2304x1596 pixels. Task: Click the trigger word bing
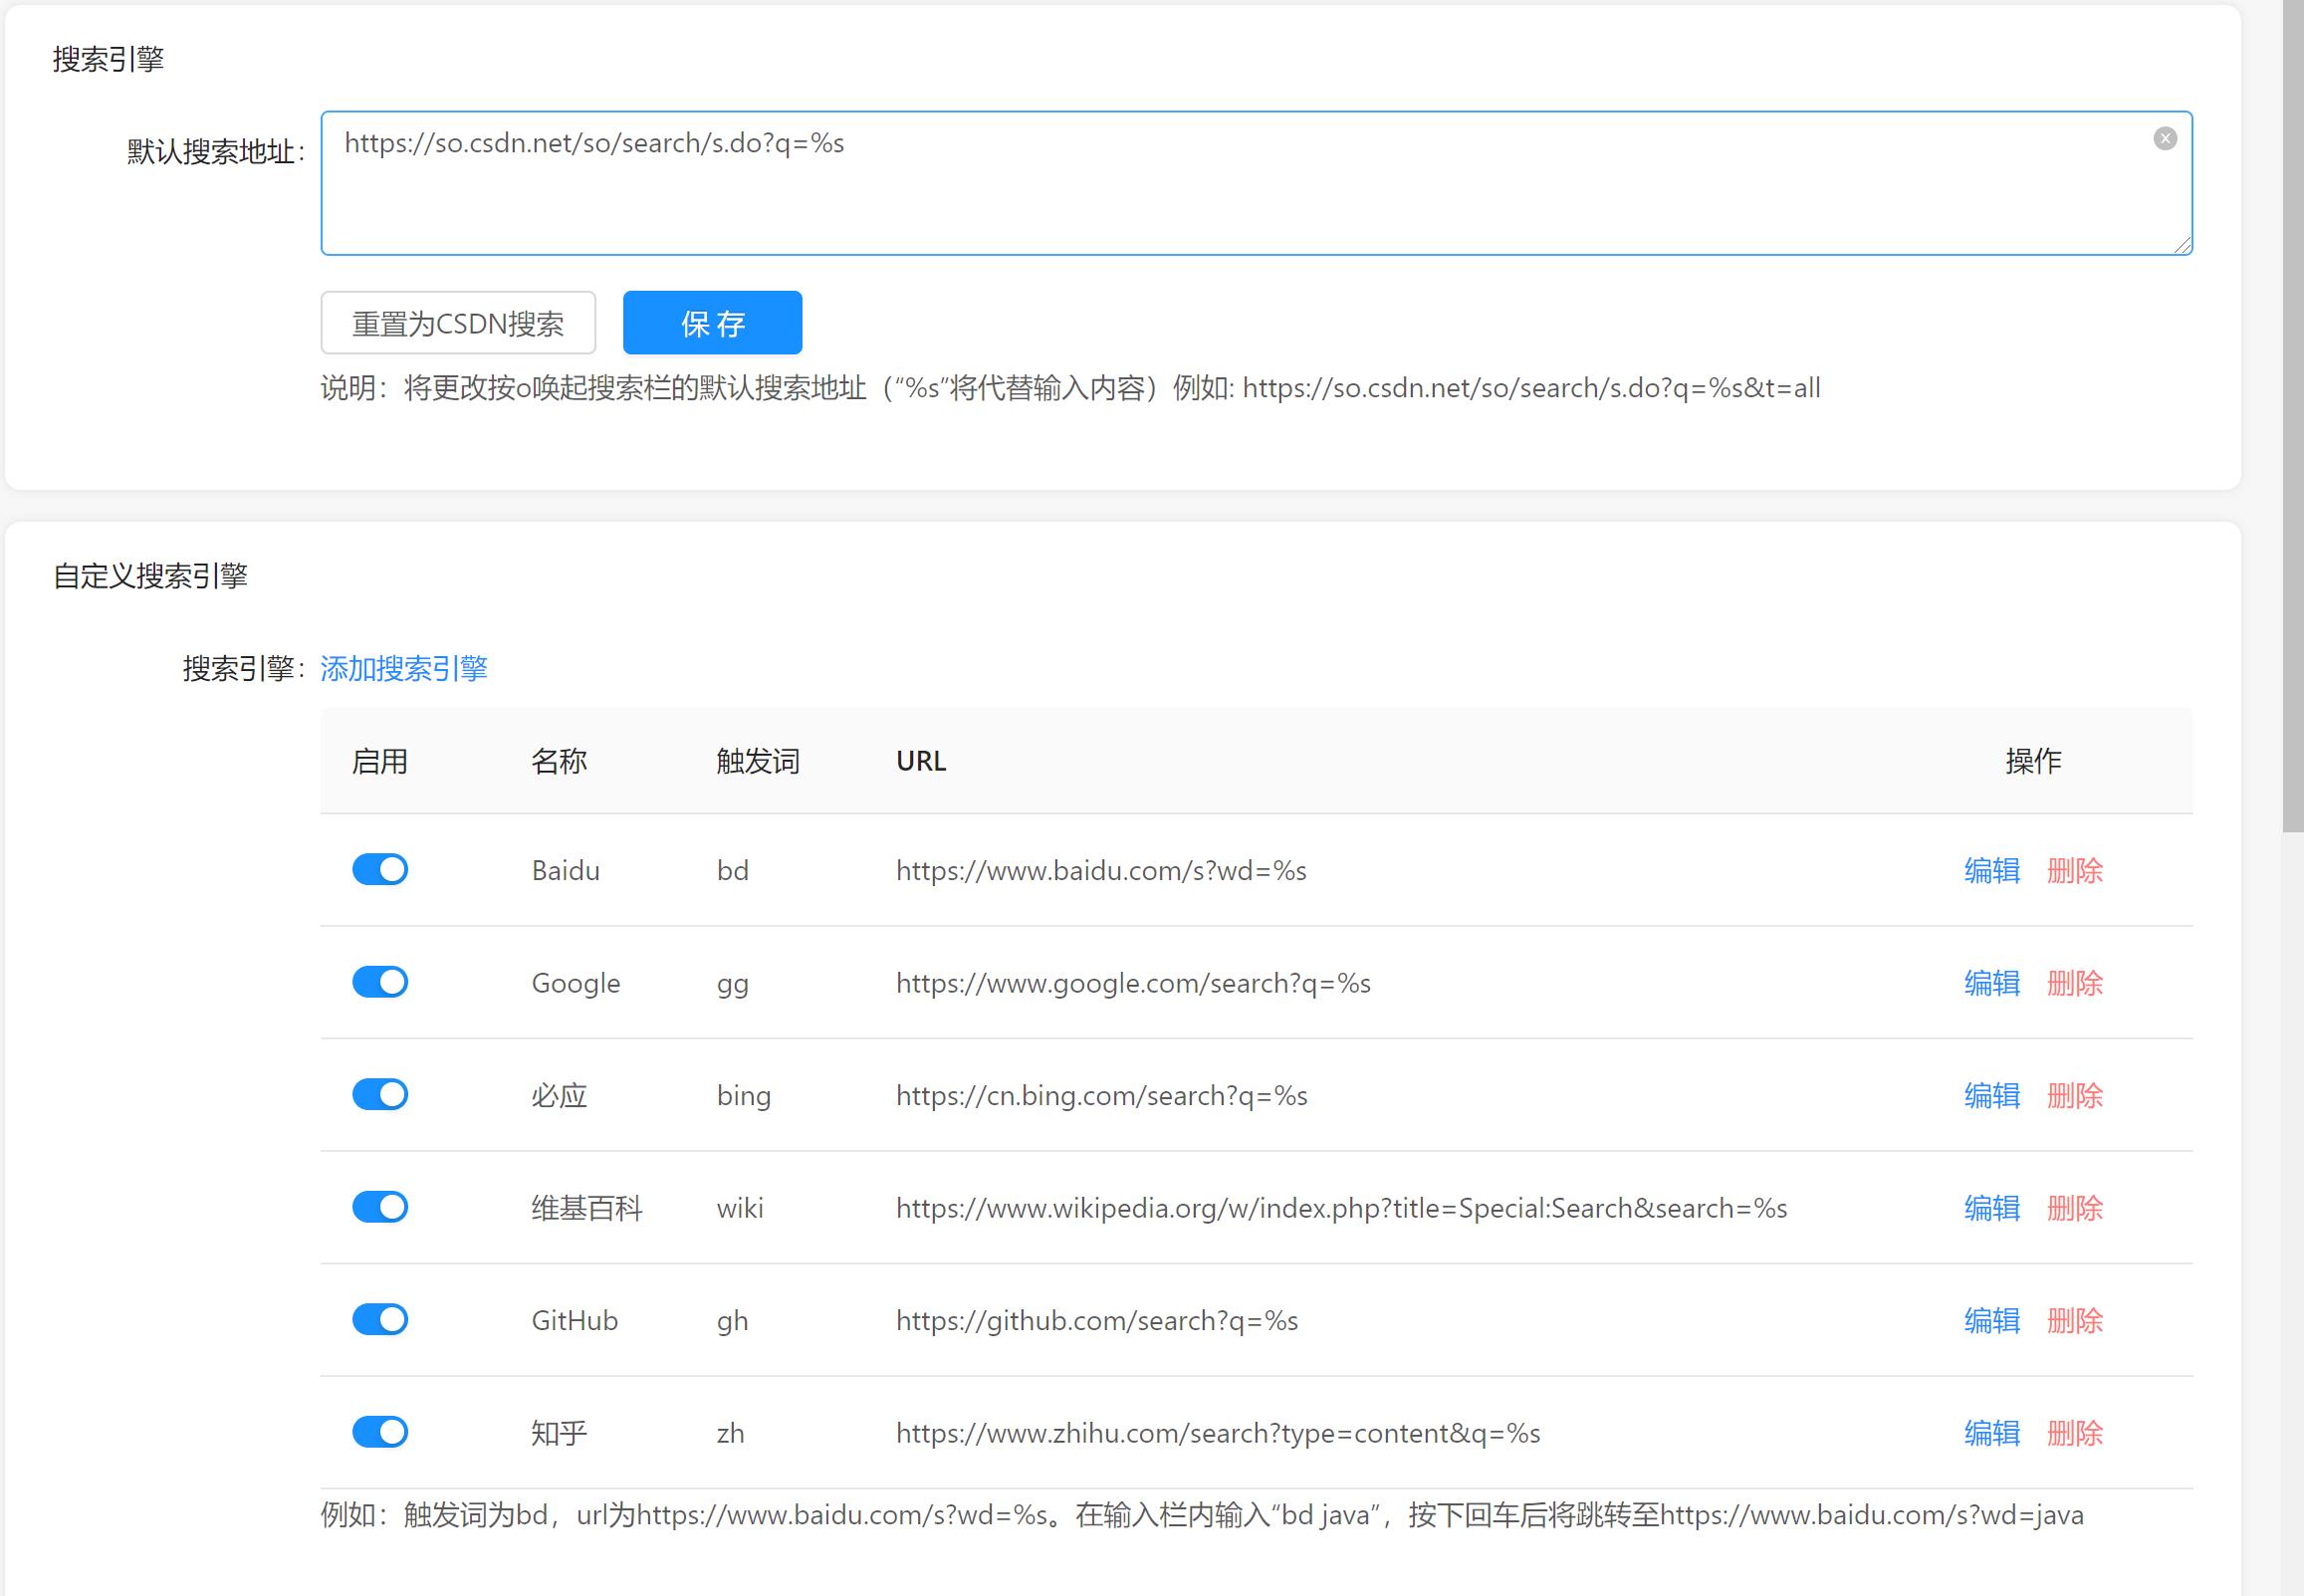tap(744, 1096)
